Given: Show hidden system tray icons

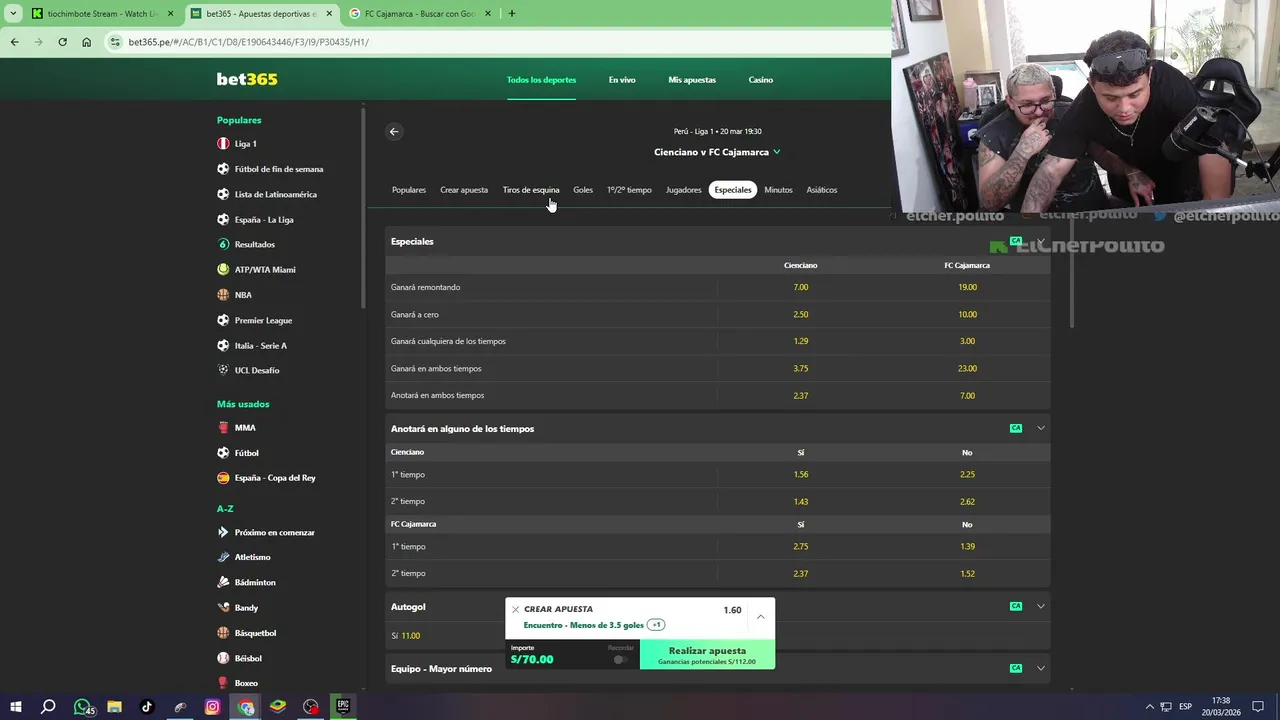Looking at the screenshot, I should click(x=1150, y=706).
